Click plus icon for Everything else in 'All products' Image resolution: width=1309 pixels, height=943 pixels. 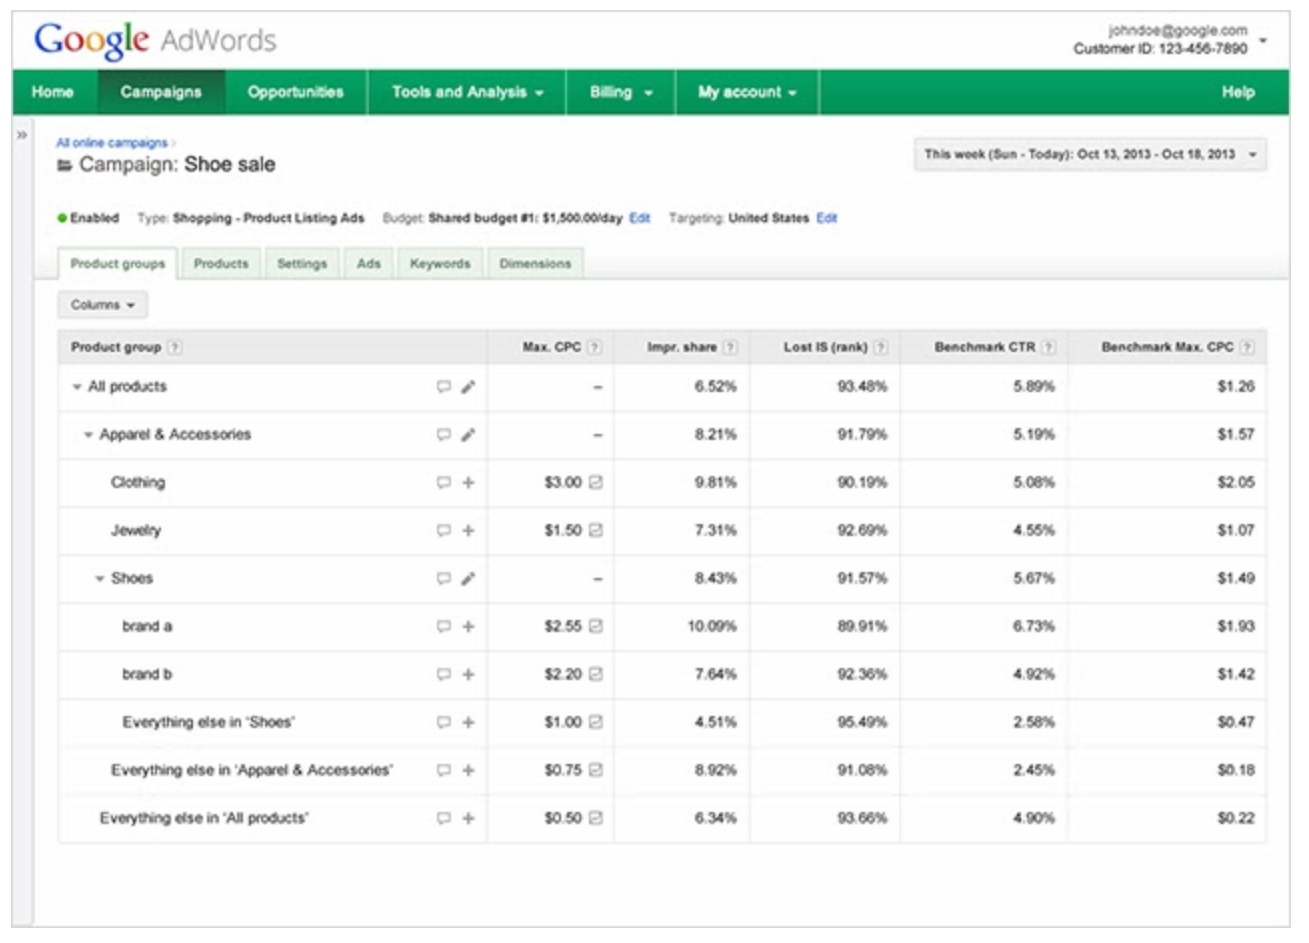point(468,819)
